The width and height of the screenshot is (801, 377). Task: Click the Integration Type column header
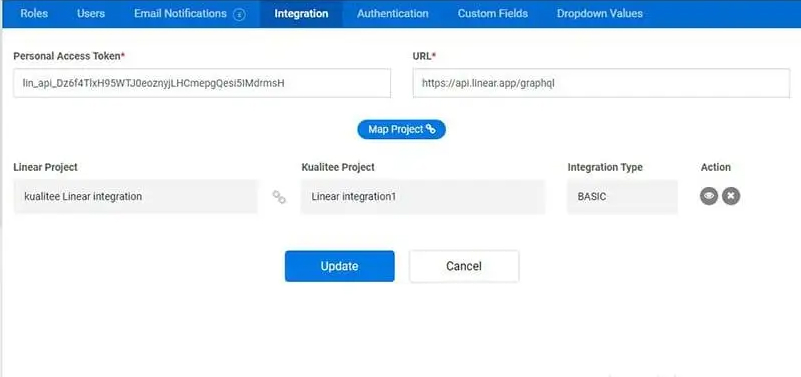click(x=605, y=167)
